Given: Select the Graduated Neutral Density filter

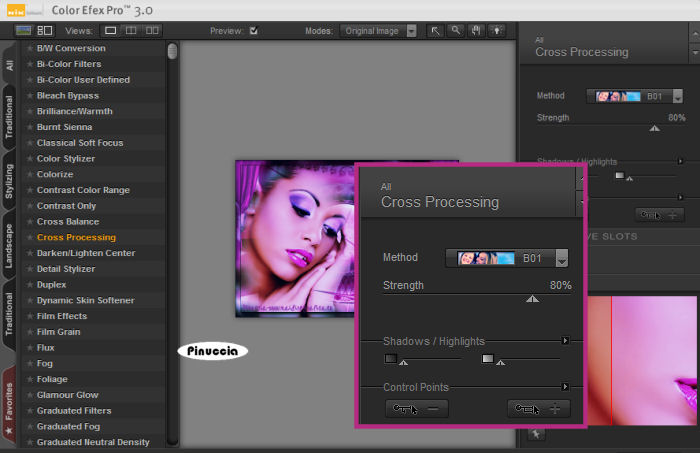Looking at the screenshot, I should [x=93, y=442].
